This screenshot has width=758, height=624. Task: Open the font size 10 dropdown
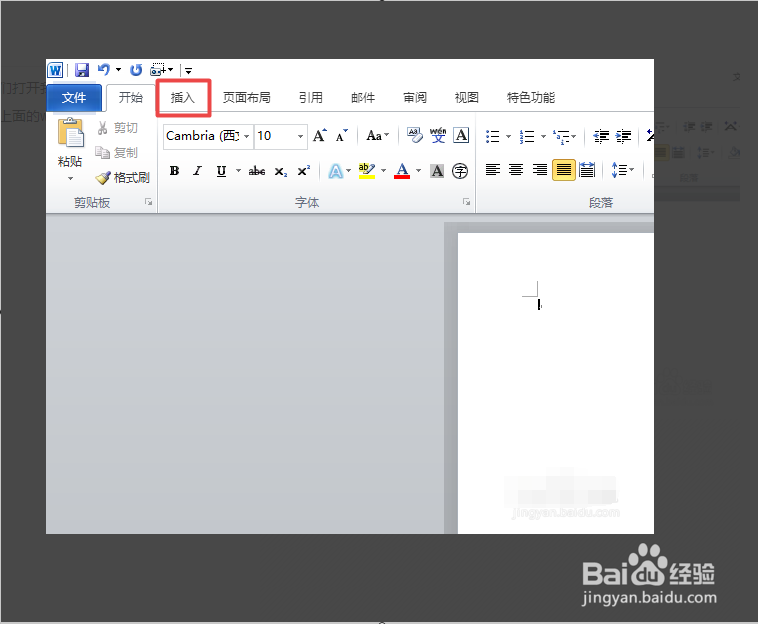click(x=300, y=136)
